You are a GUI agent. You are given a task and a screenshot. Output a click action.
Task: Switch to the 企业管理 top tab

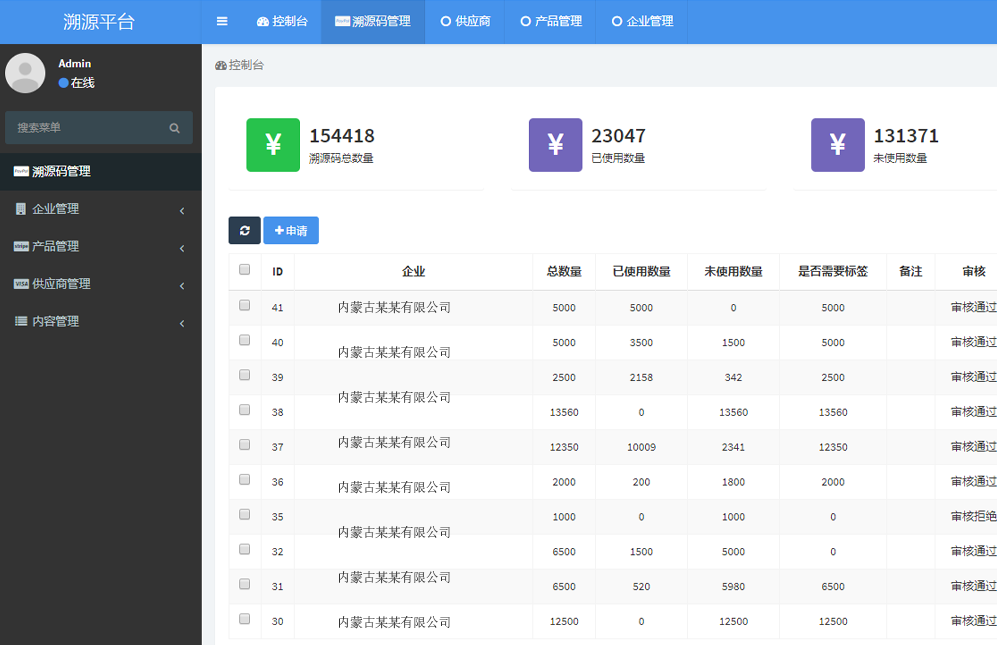pos(642,21)
